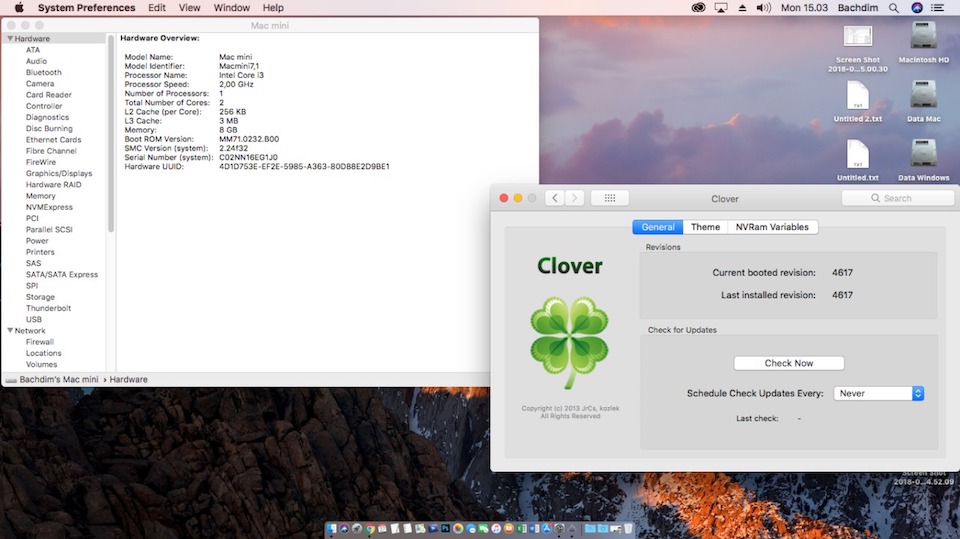This screenshot has width=960, height=539.
Task: Go forward in Clover preferences
Action: [574, 198]
